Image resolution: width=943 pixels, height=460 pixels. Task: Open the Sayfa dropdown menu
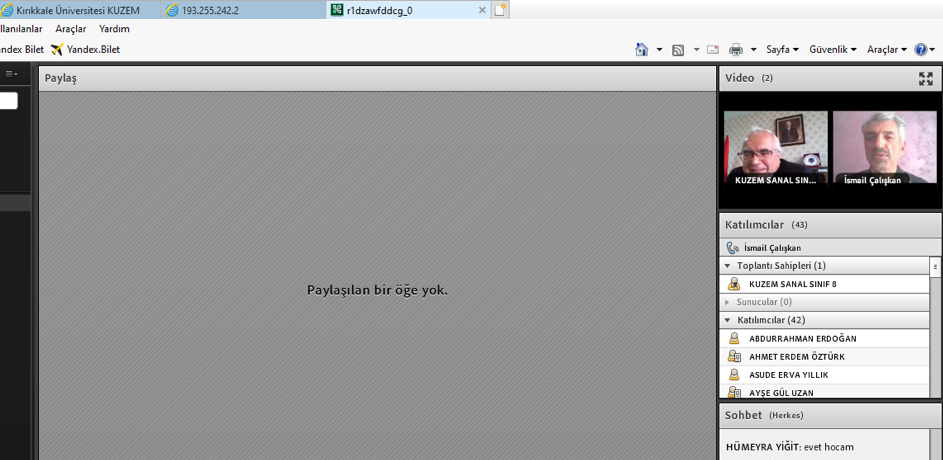click(x=782, y=49)
